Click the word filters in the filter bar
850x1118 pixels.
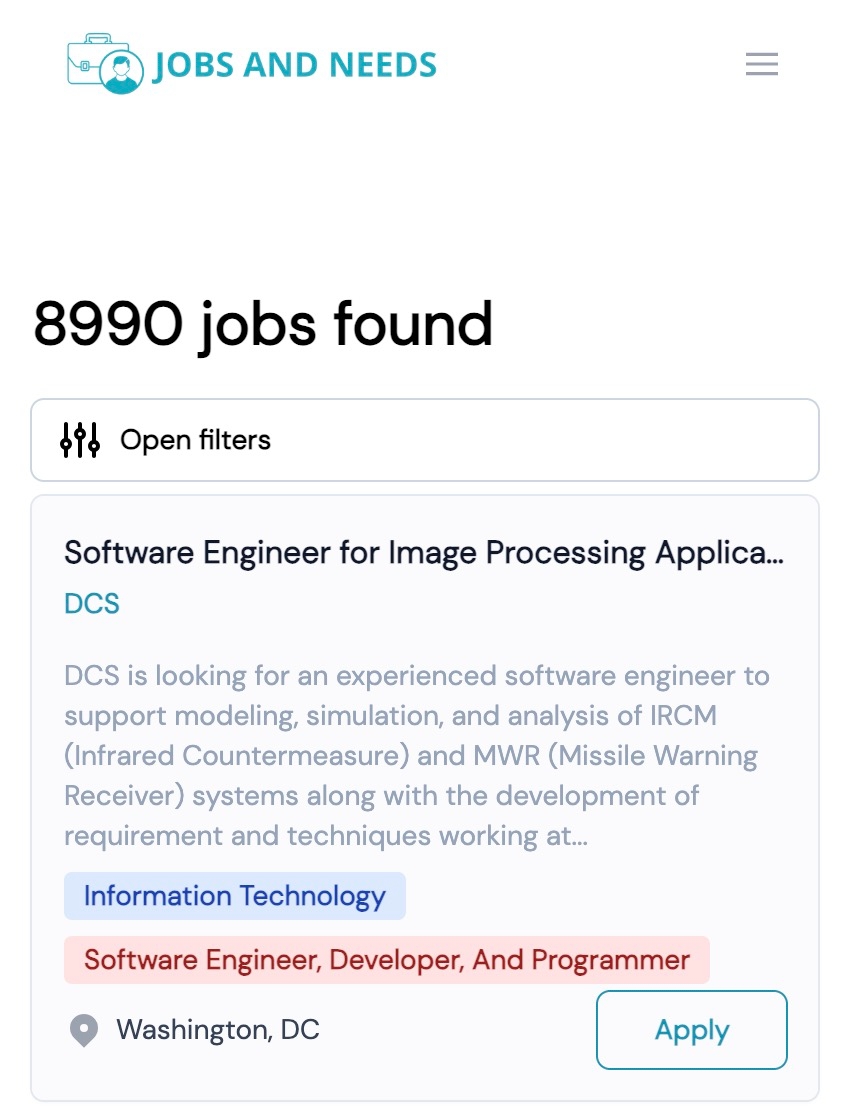(235, 440)
